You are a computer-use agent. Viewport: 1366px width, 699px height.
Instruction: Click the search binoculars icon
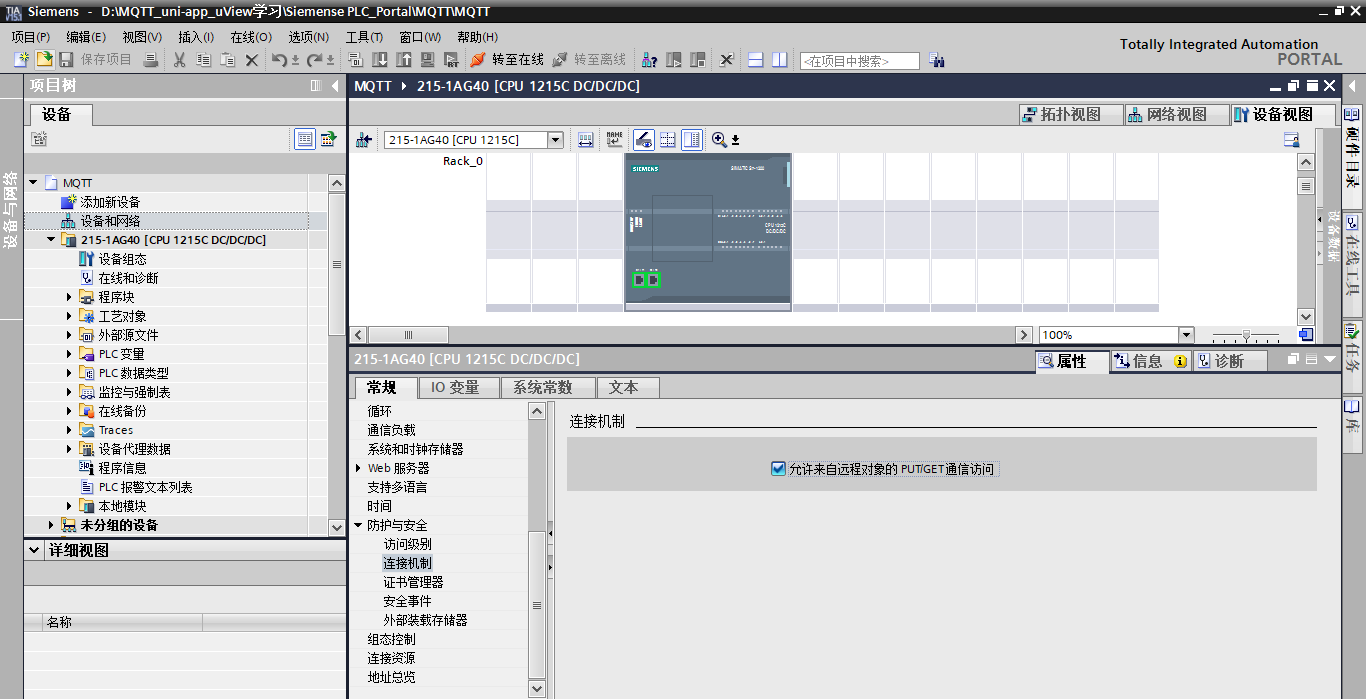tap(936, 60)
